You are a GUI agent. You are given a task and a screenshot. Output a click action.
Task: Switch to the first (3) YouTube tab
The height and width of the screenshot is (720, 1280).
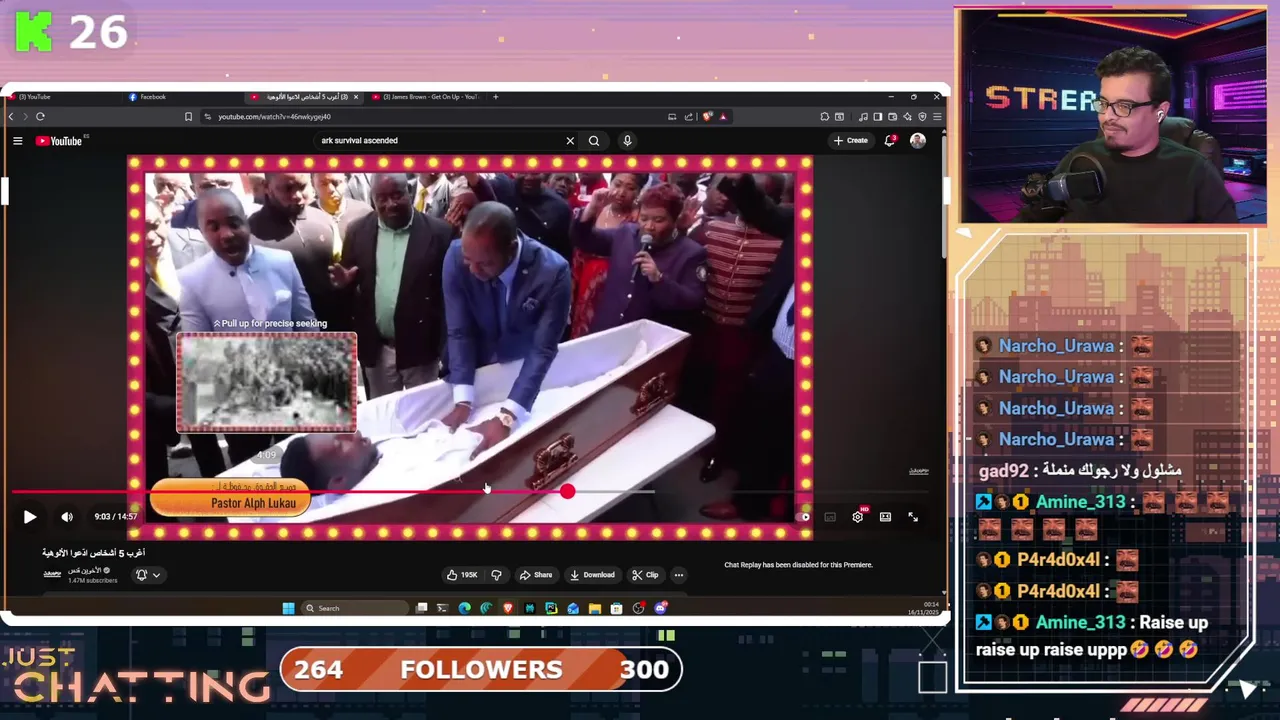[62, 97]
